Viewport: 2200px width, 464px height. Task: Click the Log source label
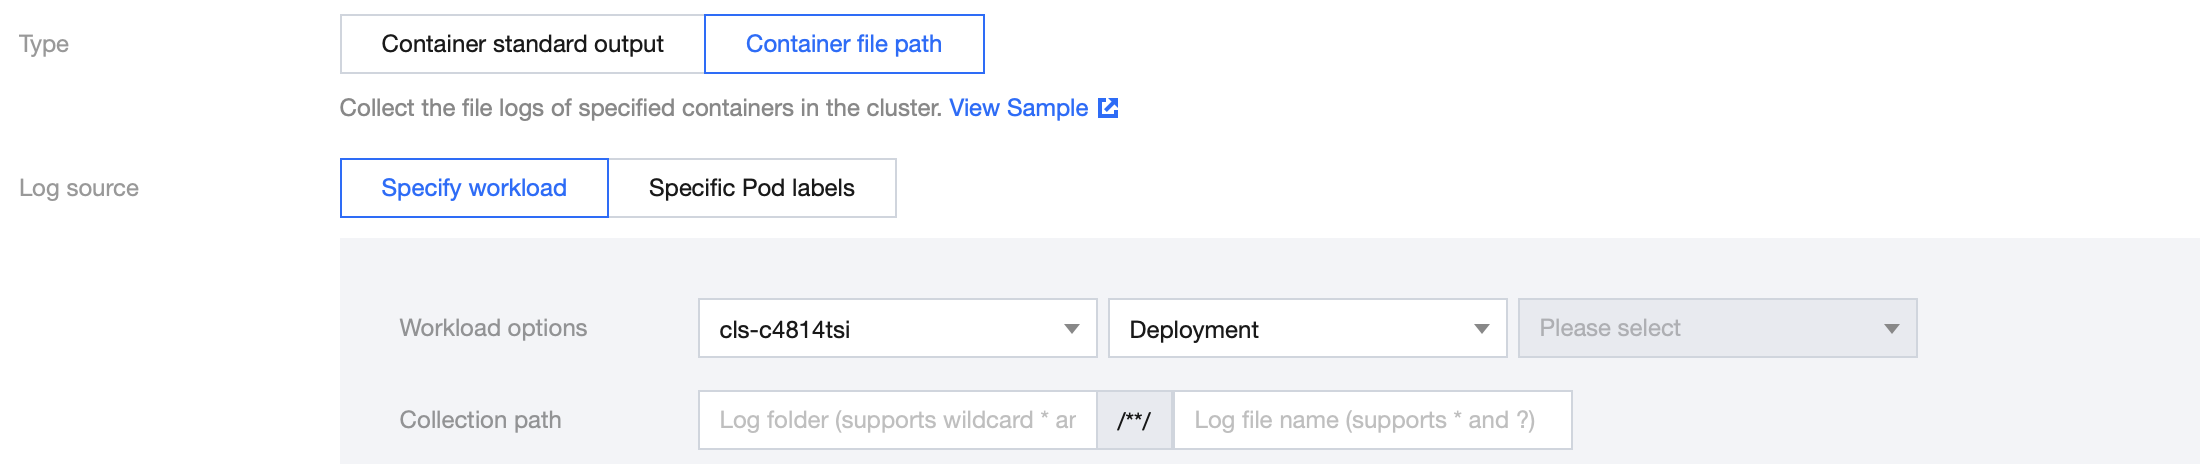(79, 188)
